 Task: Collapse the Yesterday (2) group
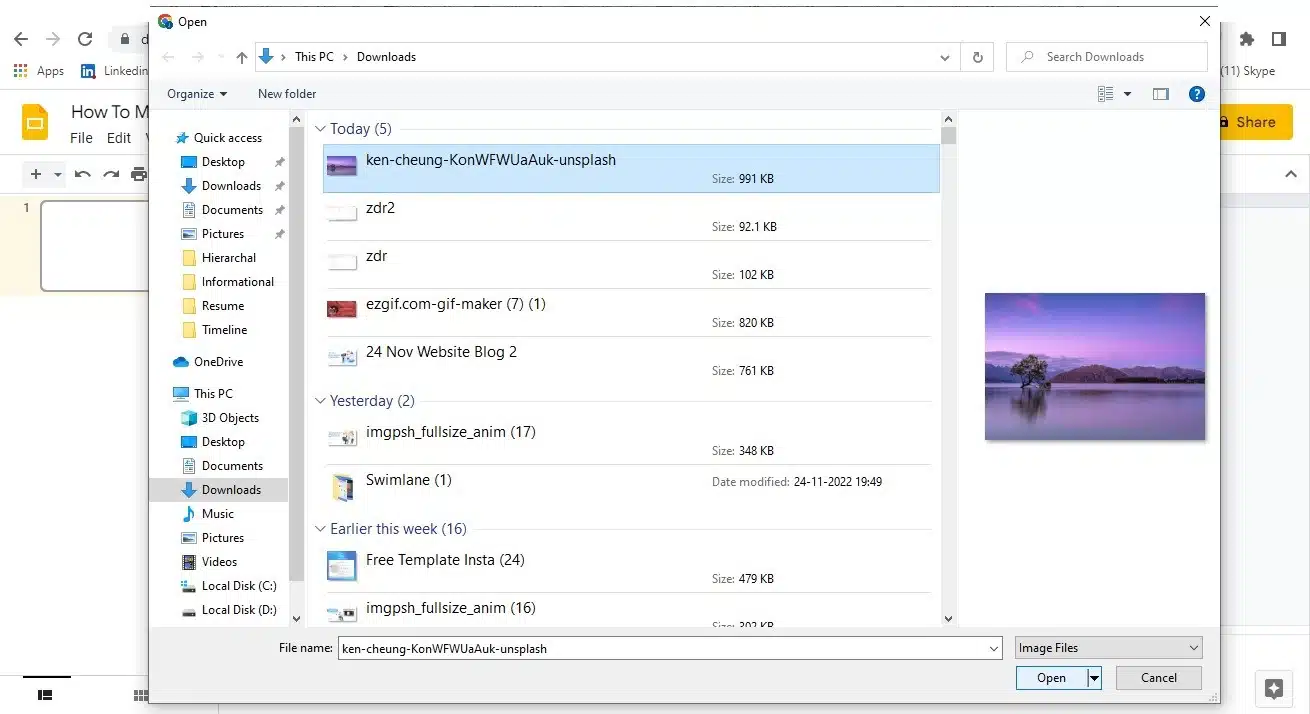click(321, 401)
